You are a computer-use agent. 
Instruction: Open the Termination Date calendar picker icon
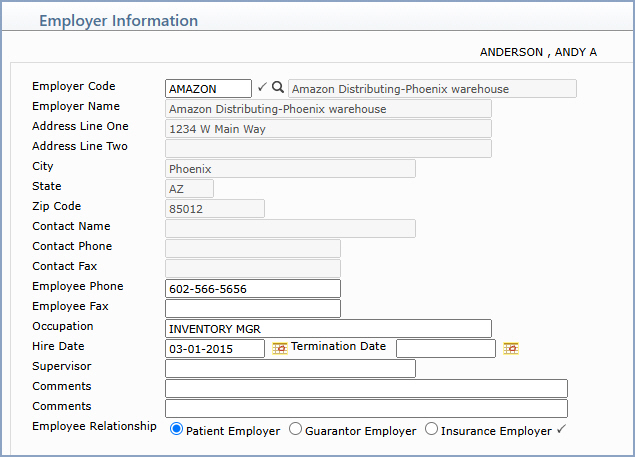coord(511,348)
